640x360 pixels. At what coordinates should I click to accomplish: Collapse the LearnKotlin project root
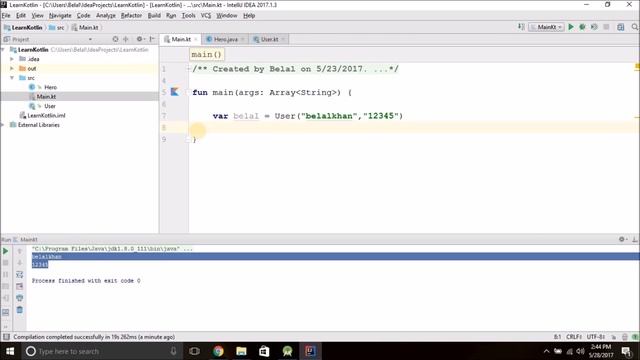tap(3, 49)
